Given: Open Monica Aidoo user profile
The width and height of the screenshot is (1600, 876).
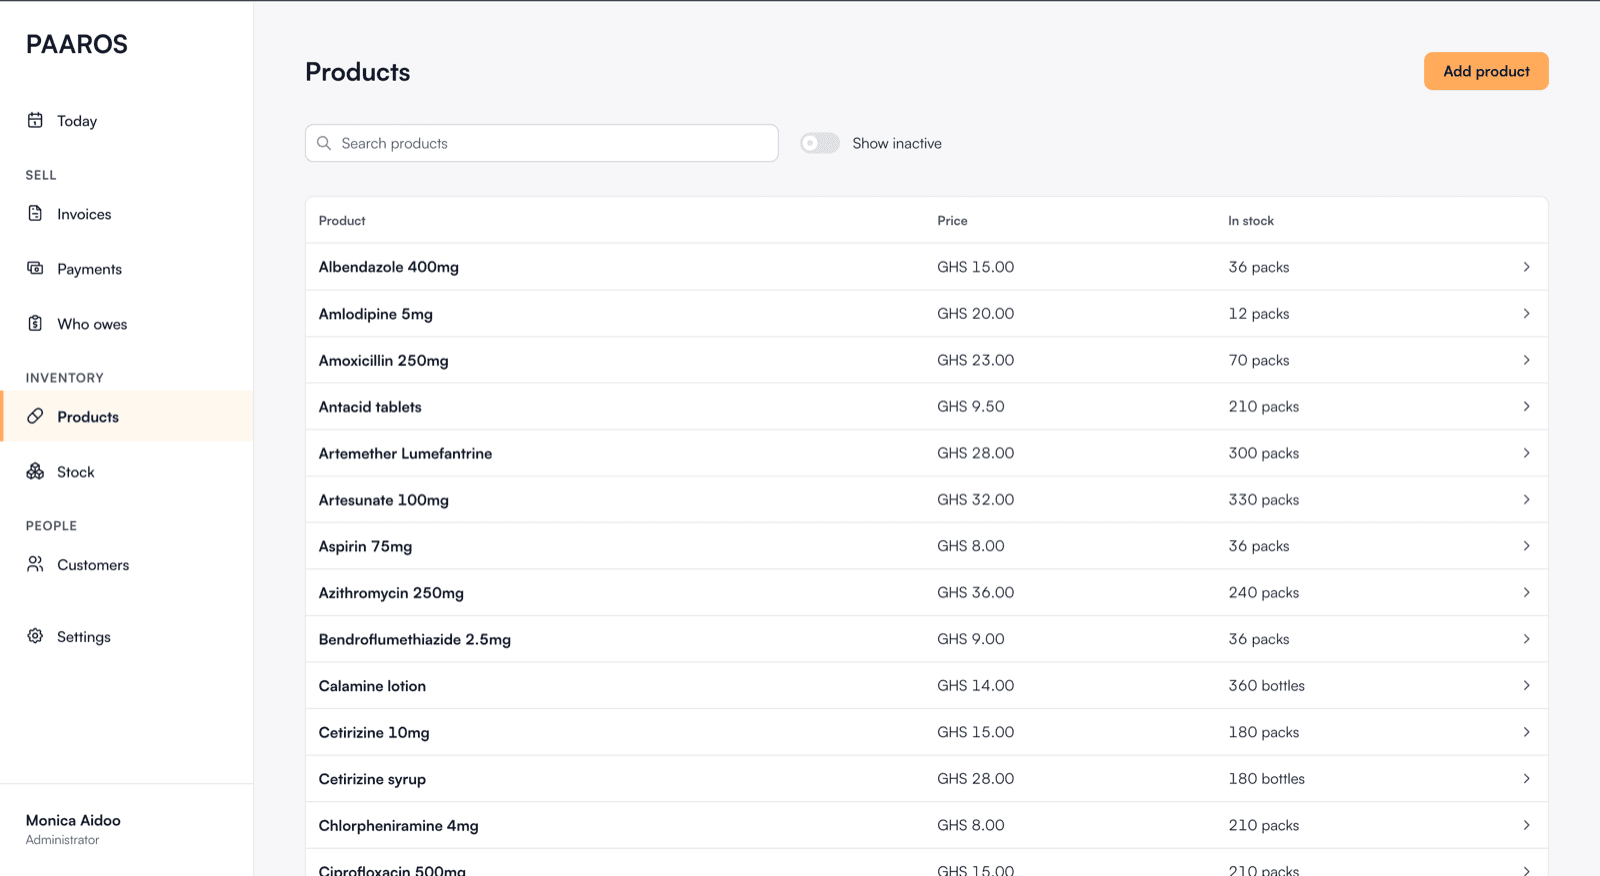Looking at the screenshot, I should pyautogui.click(x=73, y=829).
